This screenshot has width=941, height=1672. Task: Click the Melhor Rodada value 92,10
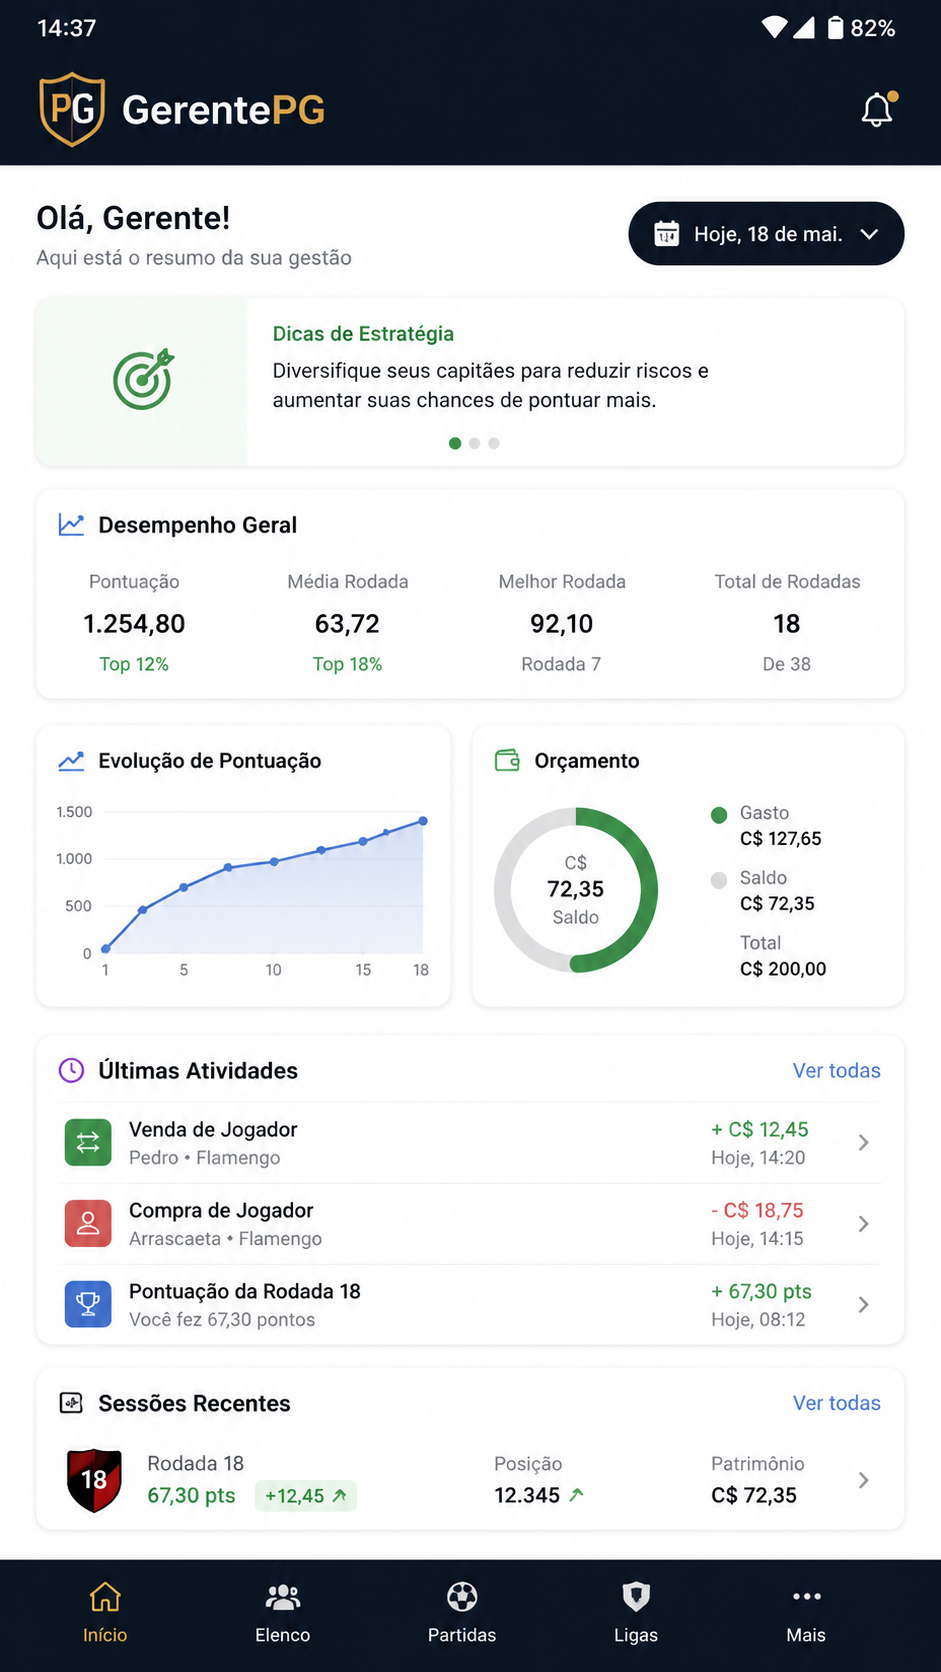tap(562, 624)
